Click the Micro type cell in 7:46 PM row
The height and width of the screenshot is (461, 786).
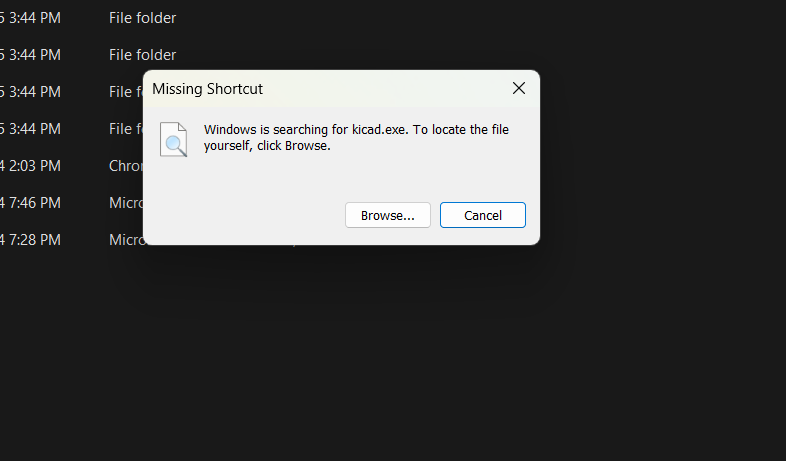125,203
